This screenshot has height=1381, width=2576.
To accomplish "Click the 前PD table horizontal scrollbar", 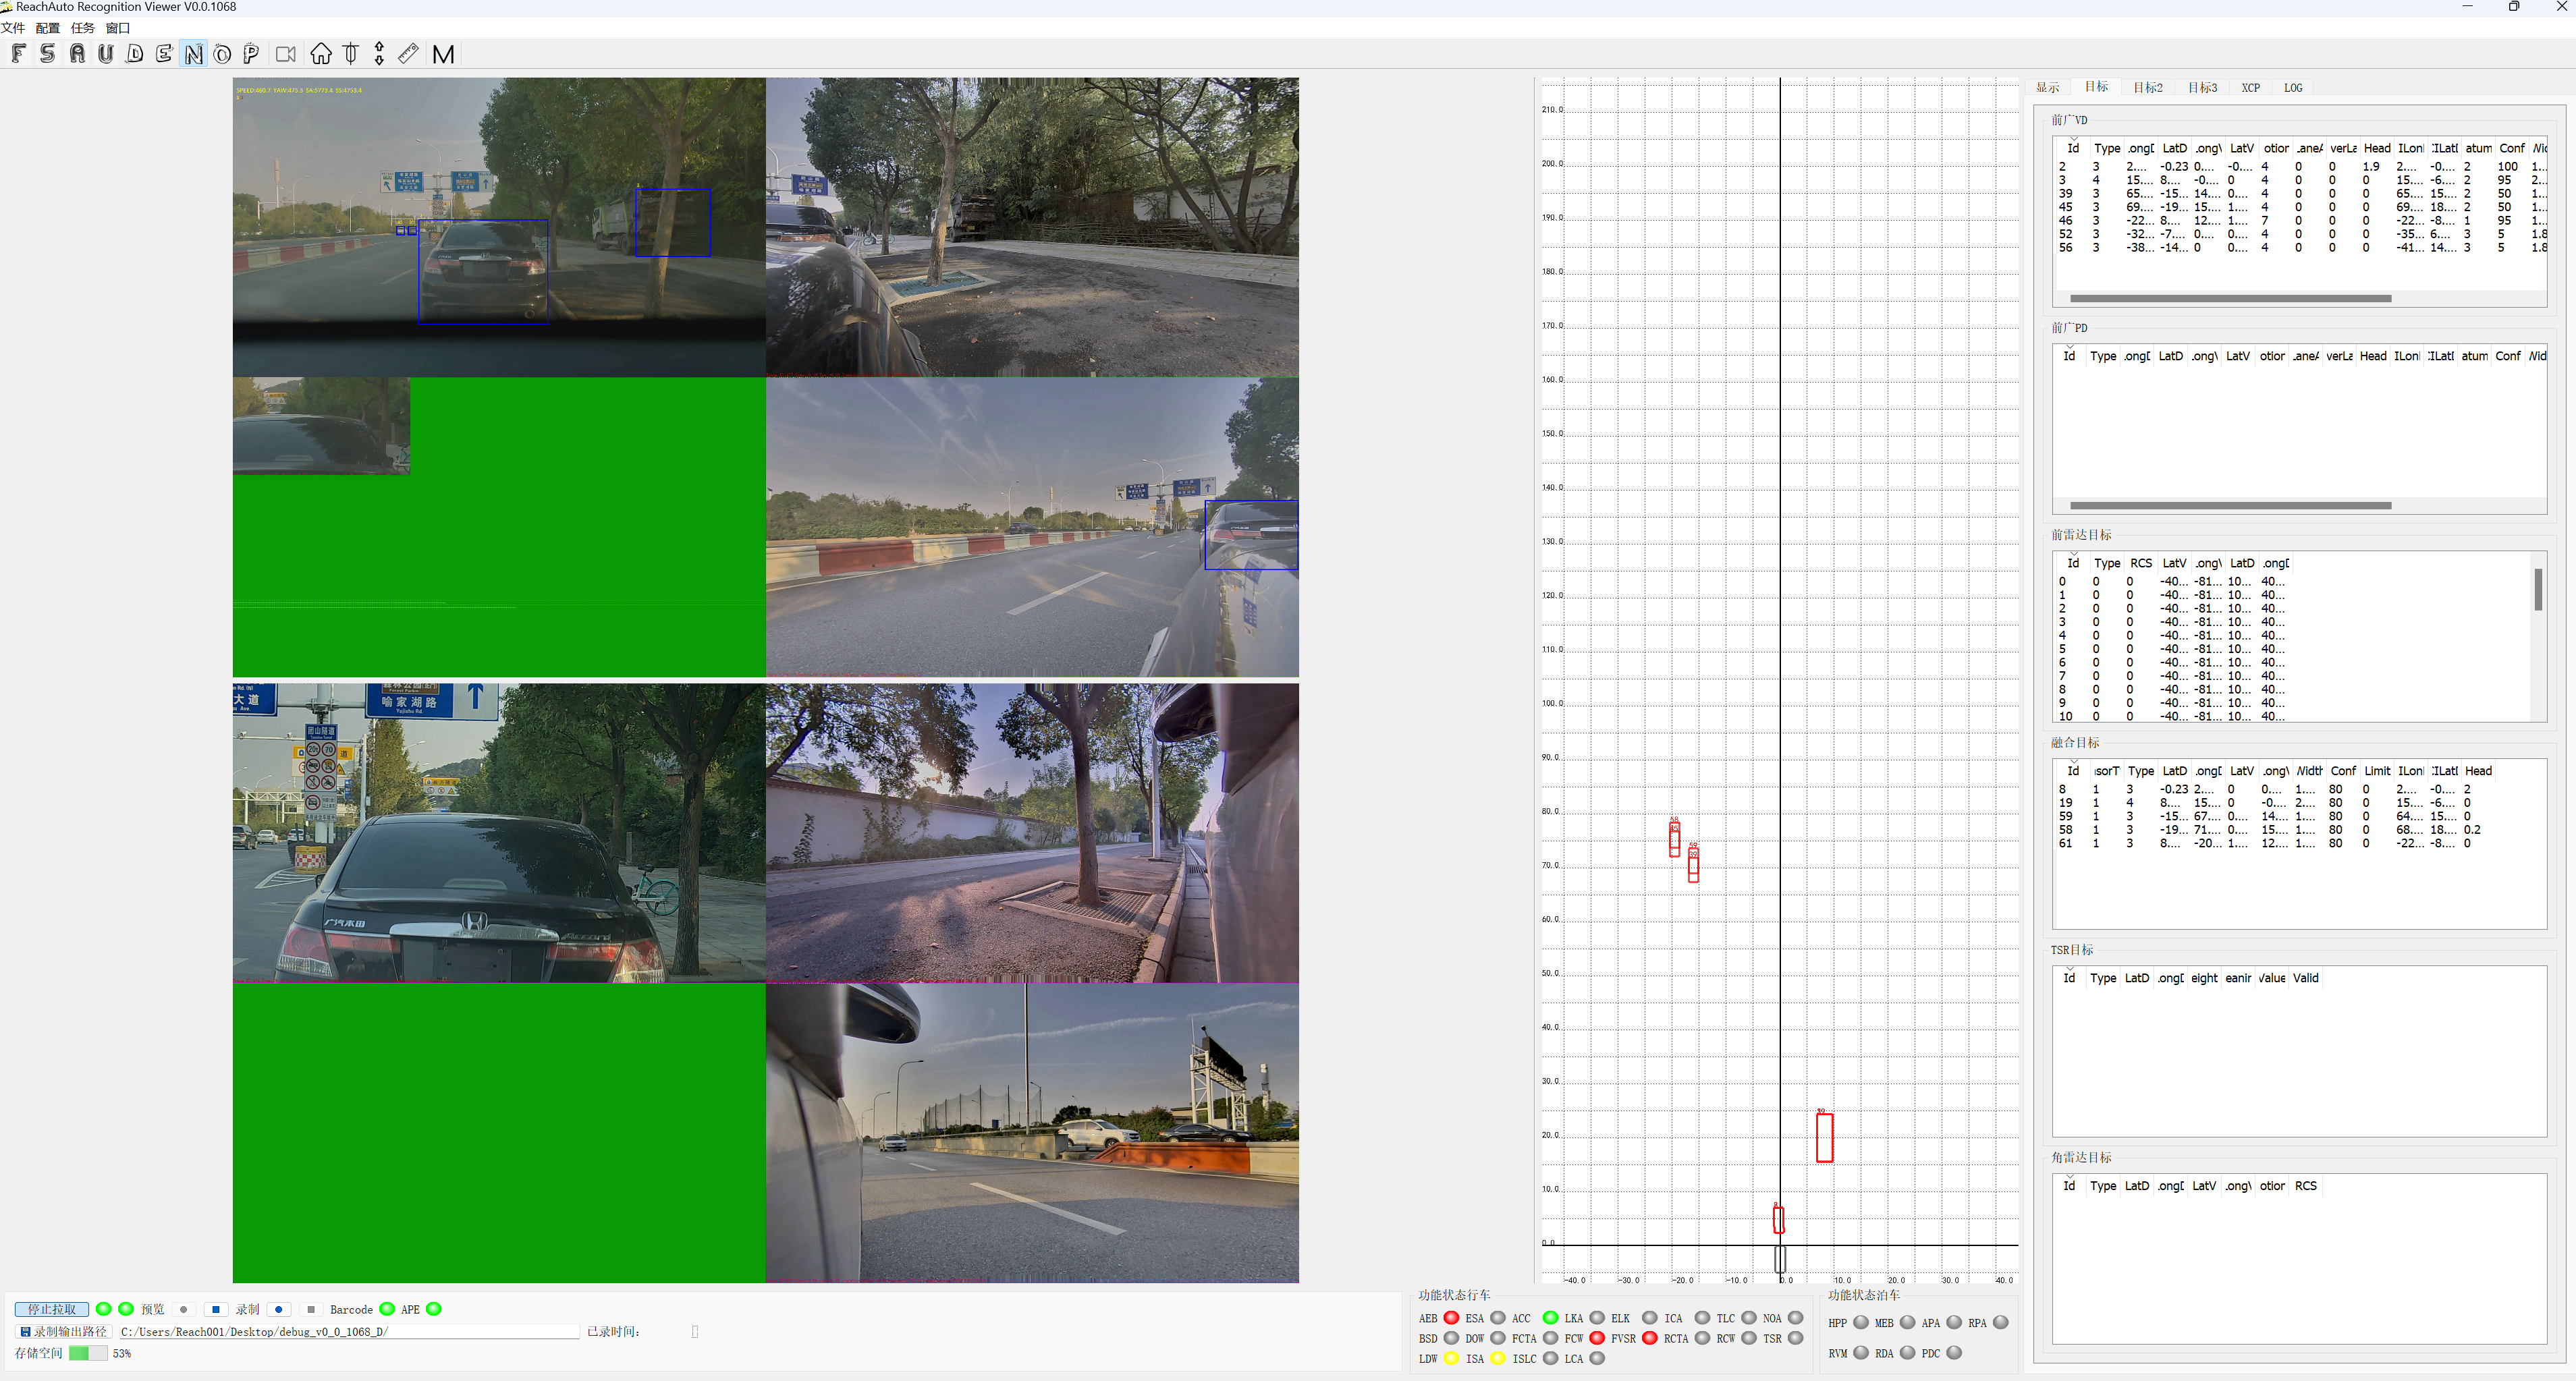I will 2230,506.
